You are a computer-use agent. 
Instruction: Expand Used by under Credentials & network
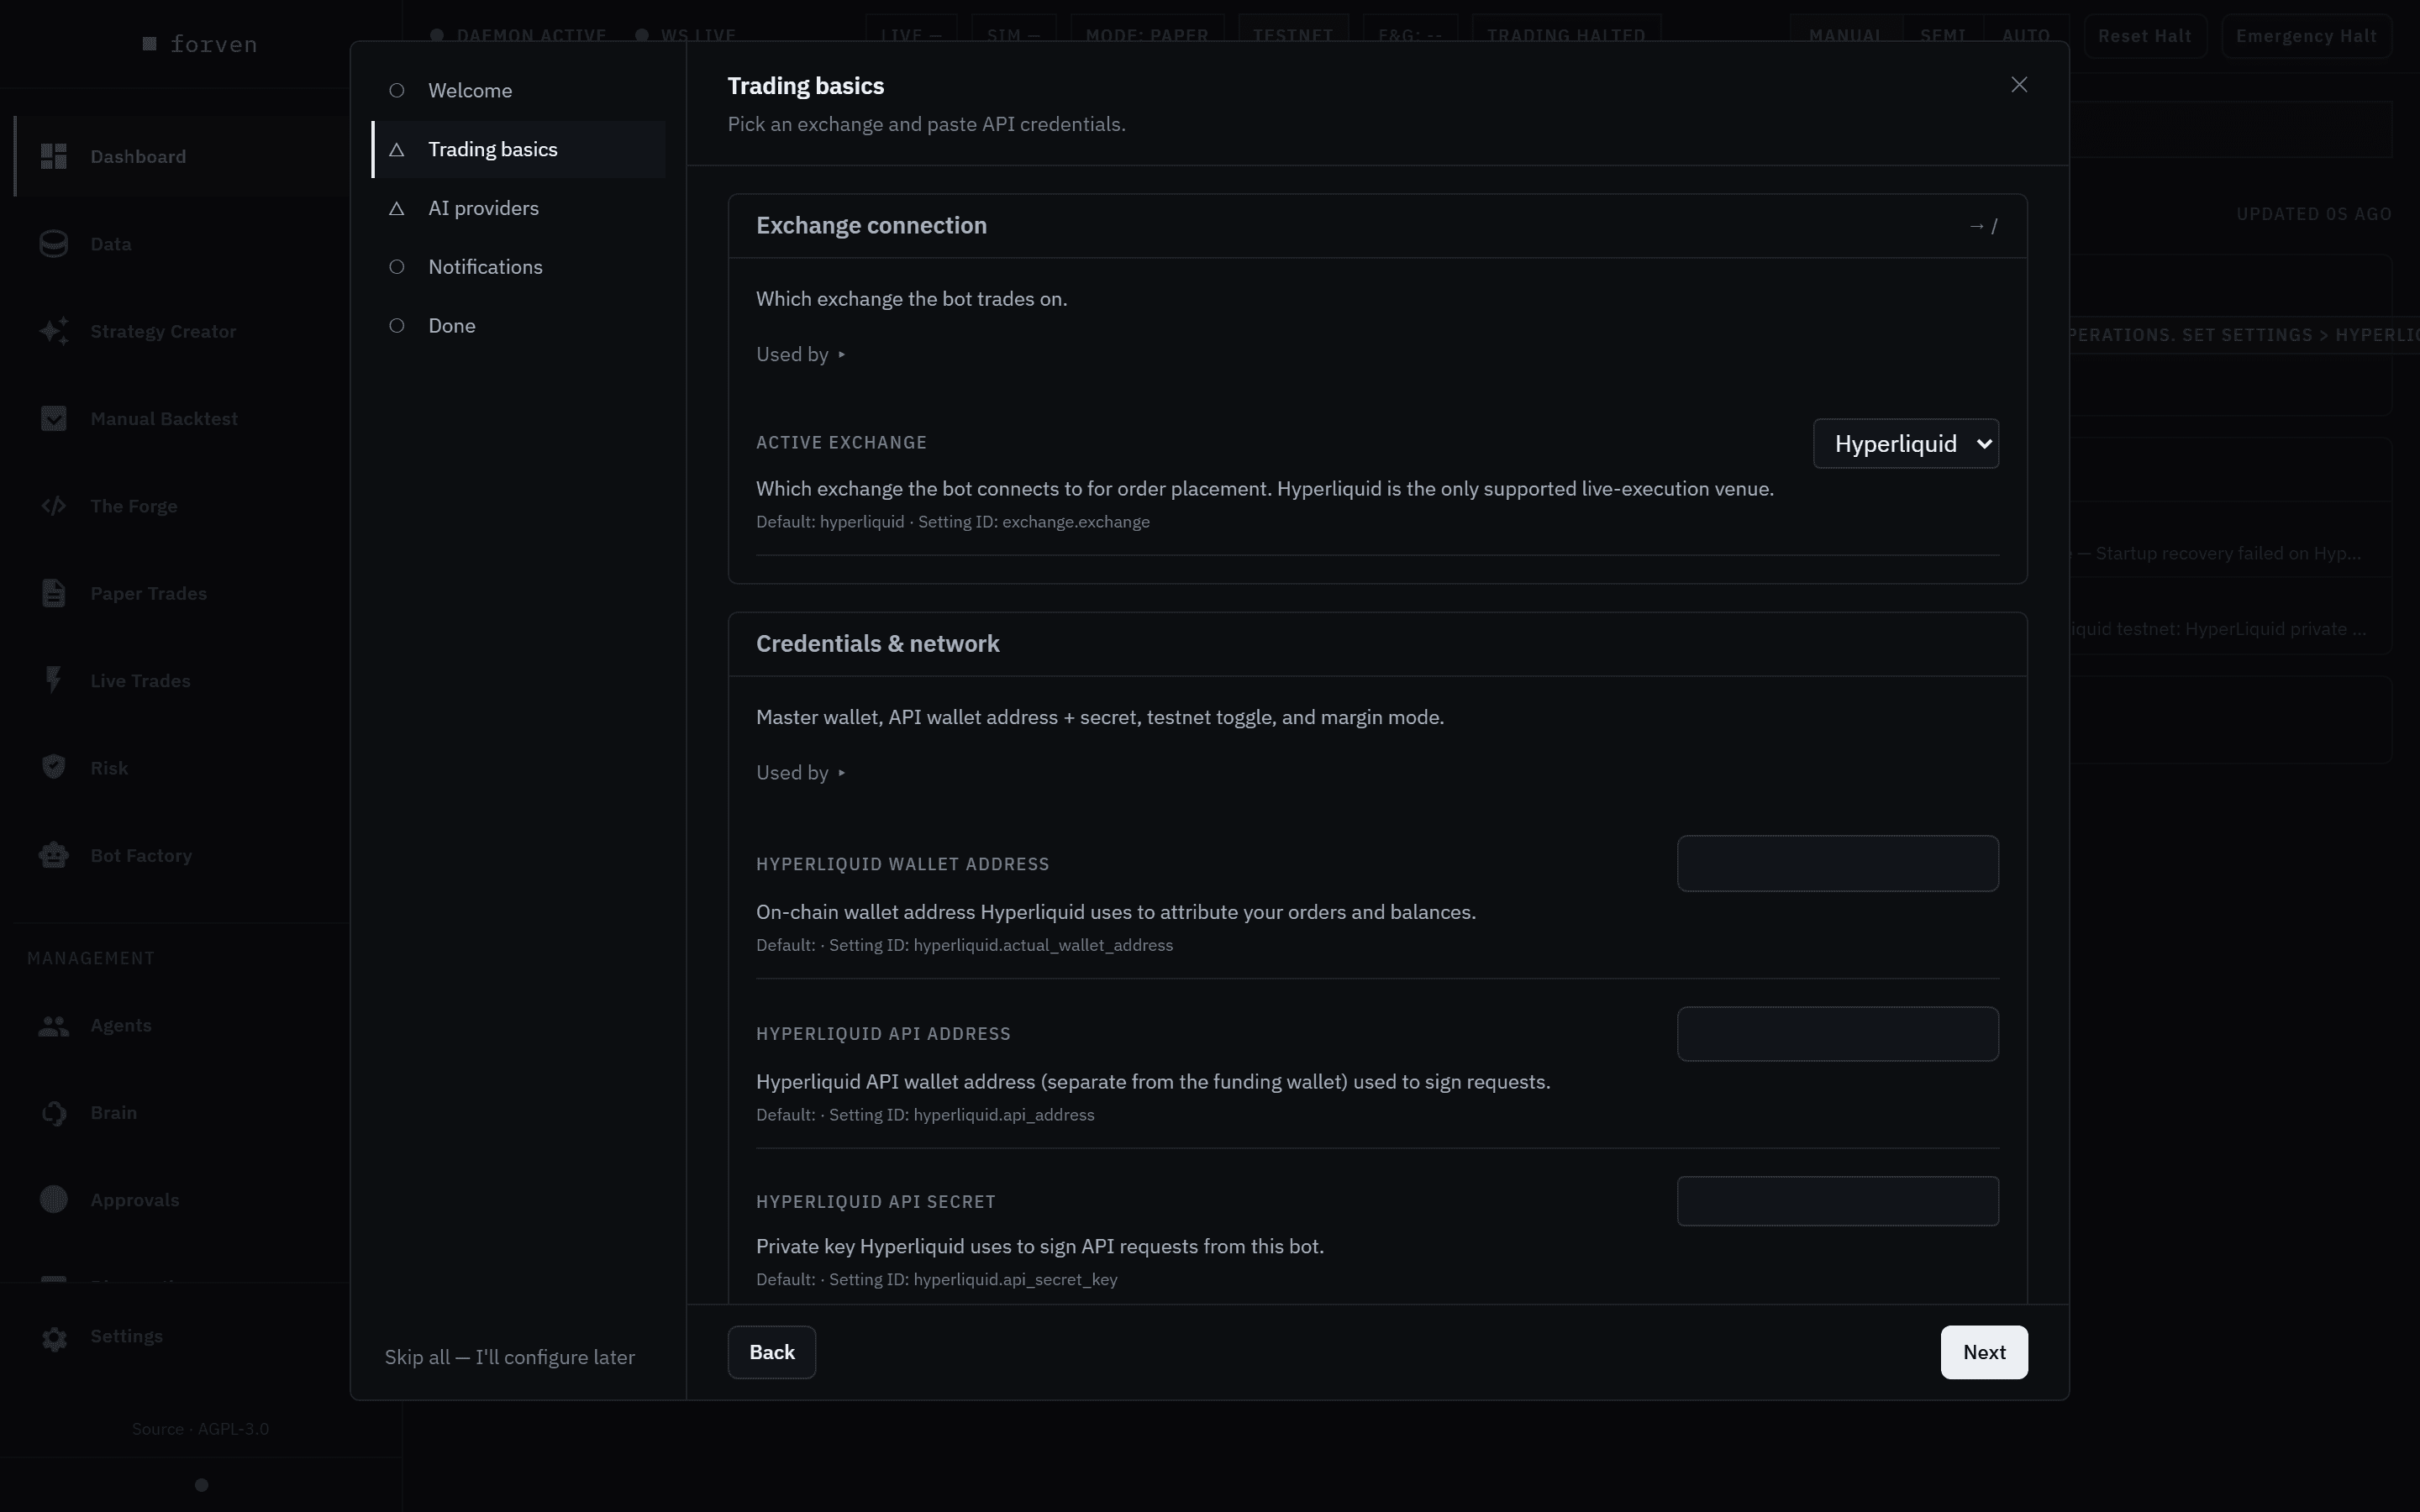pos(801,772)
